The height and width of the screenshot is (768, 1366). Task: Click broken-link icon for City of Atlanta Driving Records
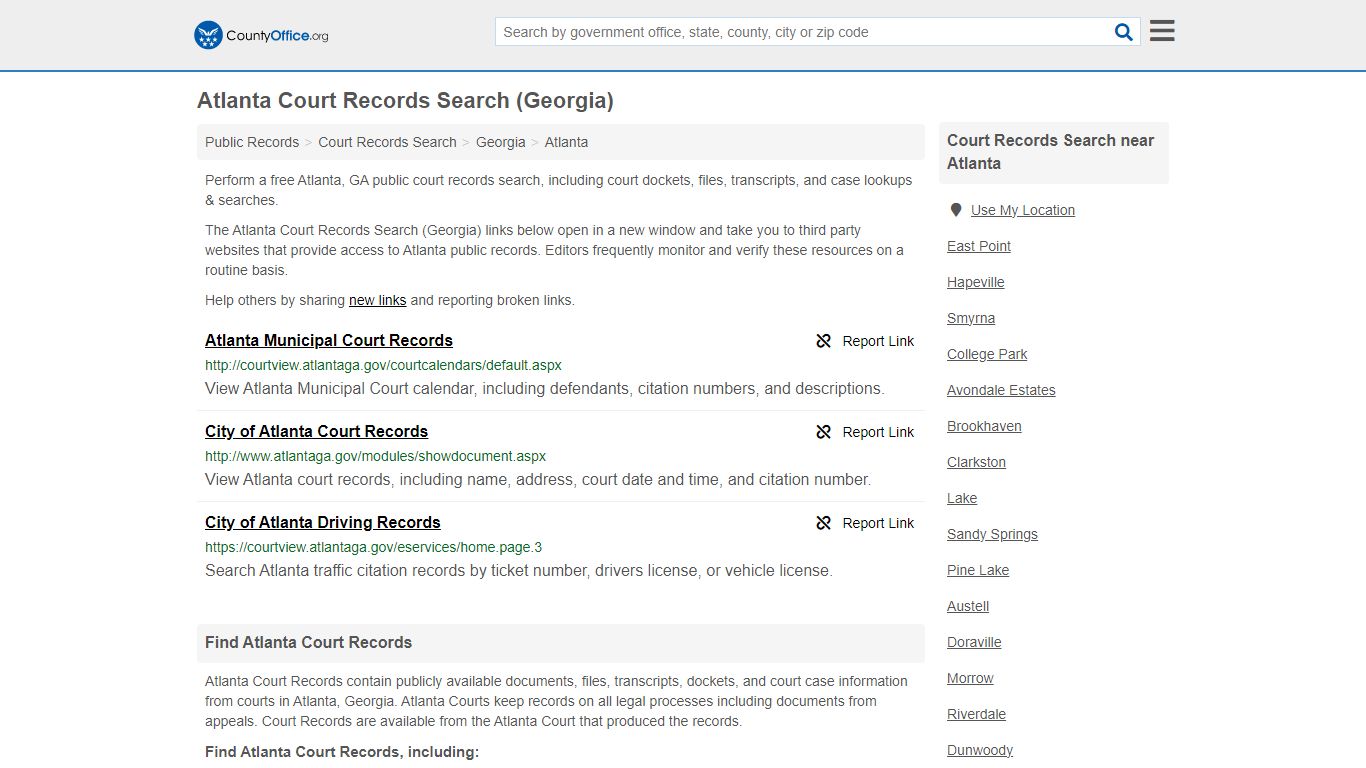pos(824,523)
